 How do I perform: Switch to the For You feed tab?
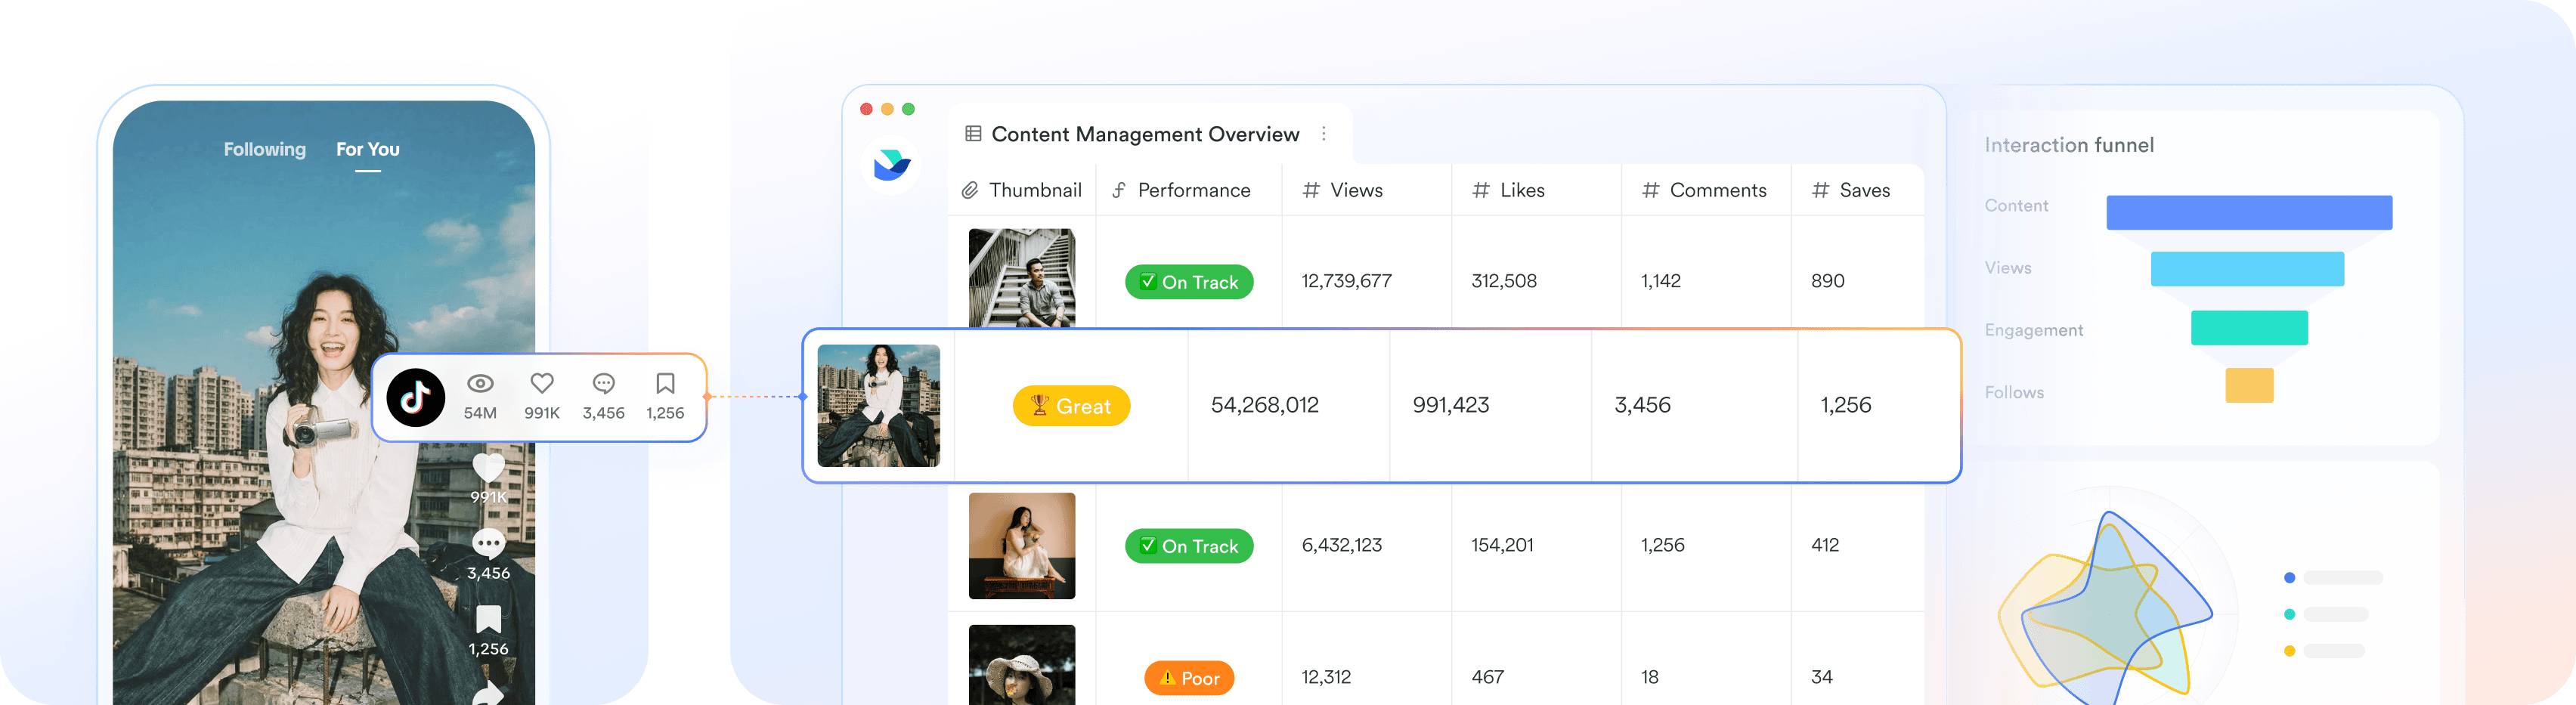tap(368, 149)
